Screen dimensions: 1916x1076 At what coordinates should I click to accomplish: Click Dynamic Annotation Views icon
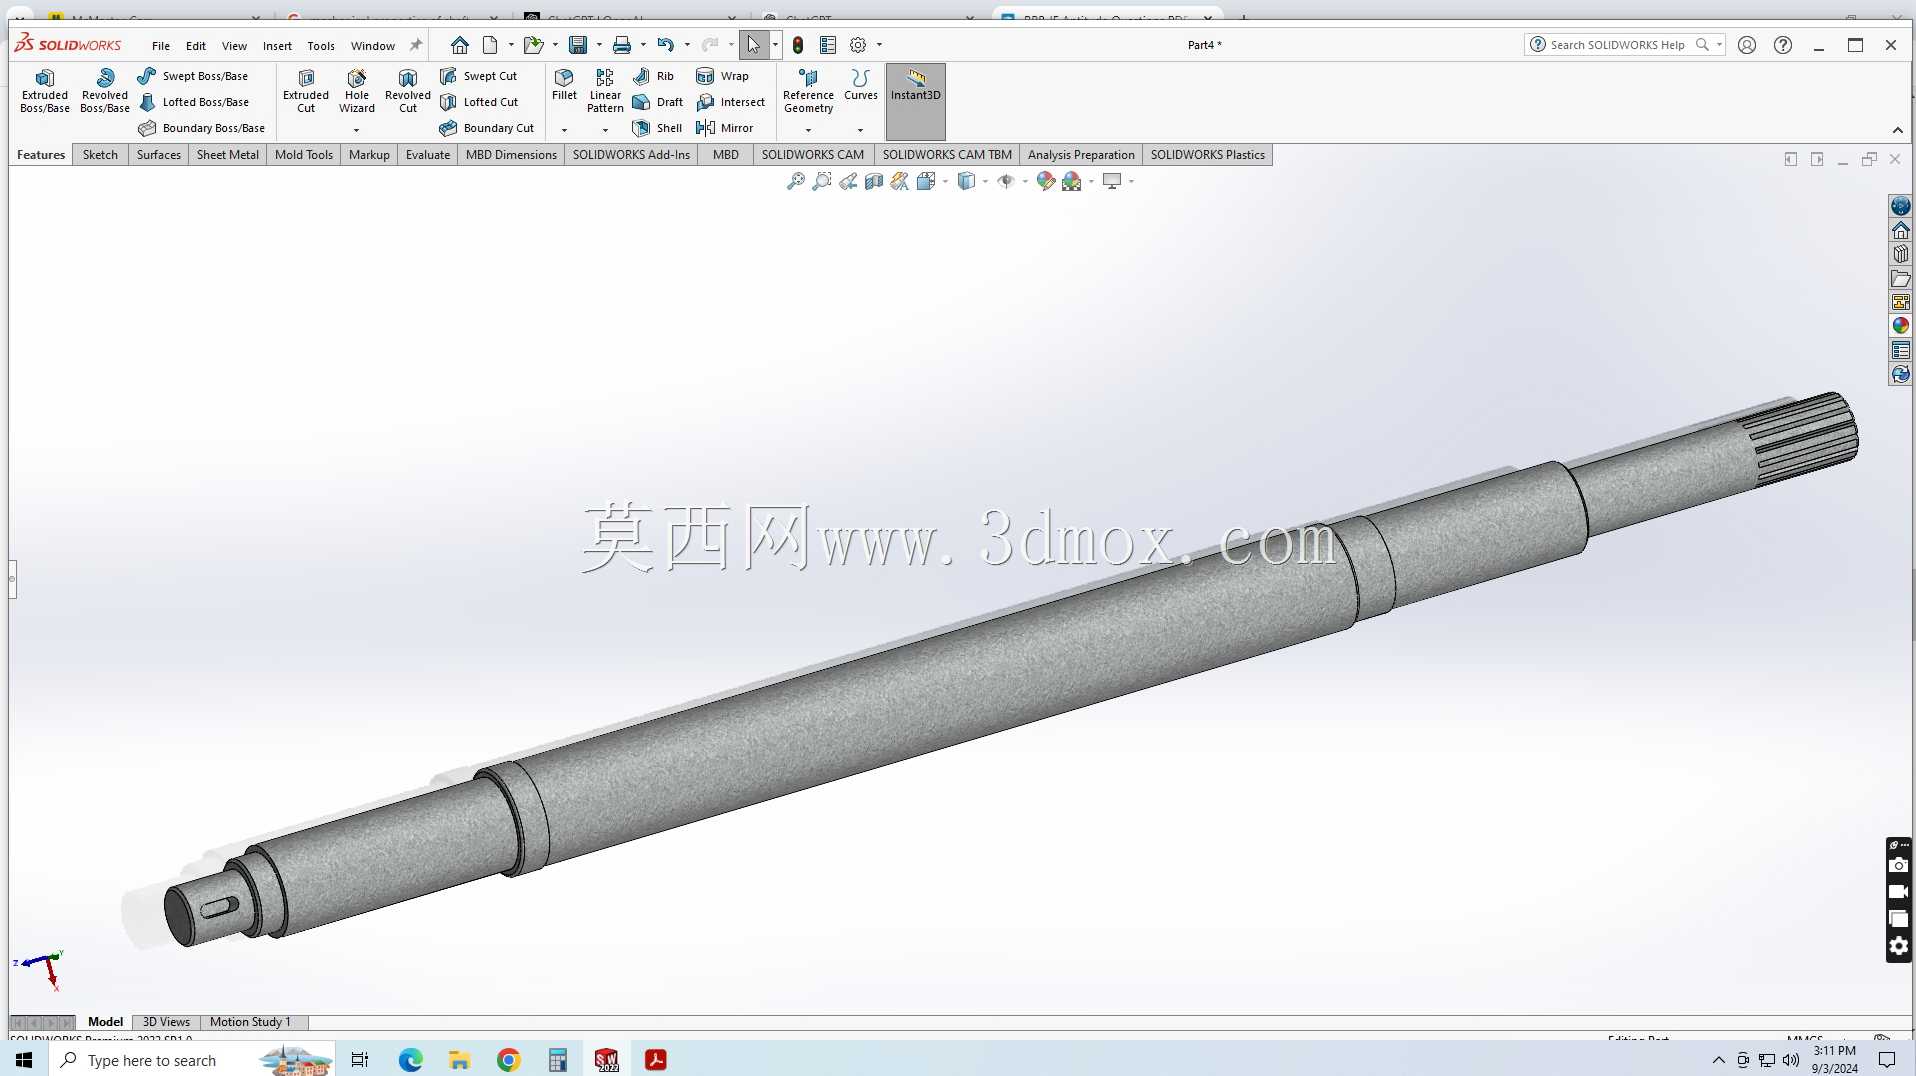900,181
